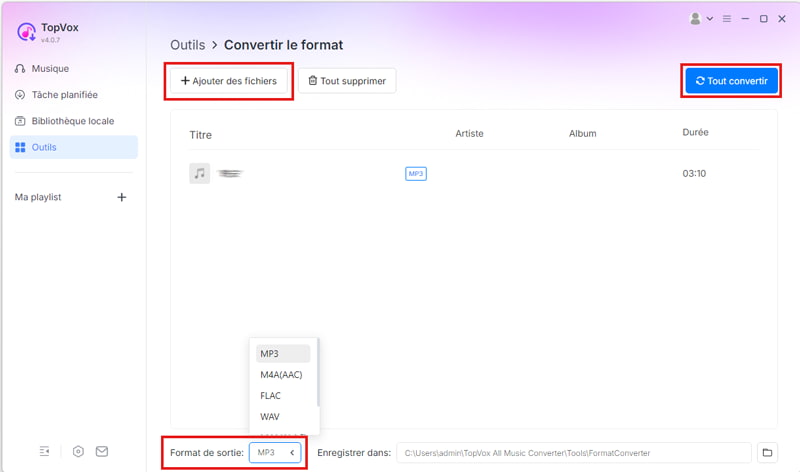Choose M4A(AAC) output format
800x472 pixels.
click(x=283, y=375)
